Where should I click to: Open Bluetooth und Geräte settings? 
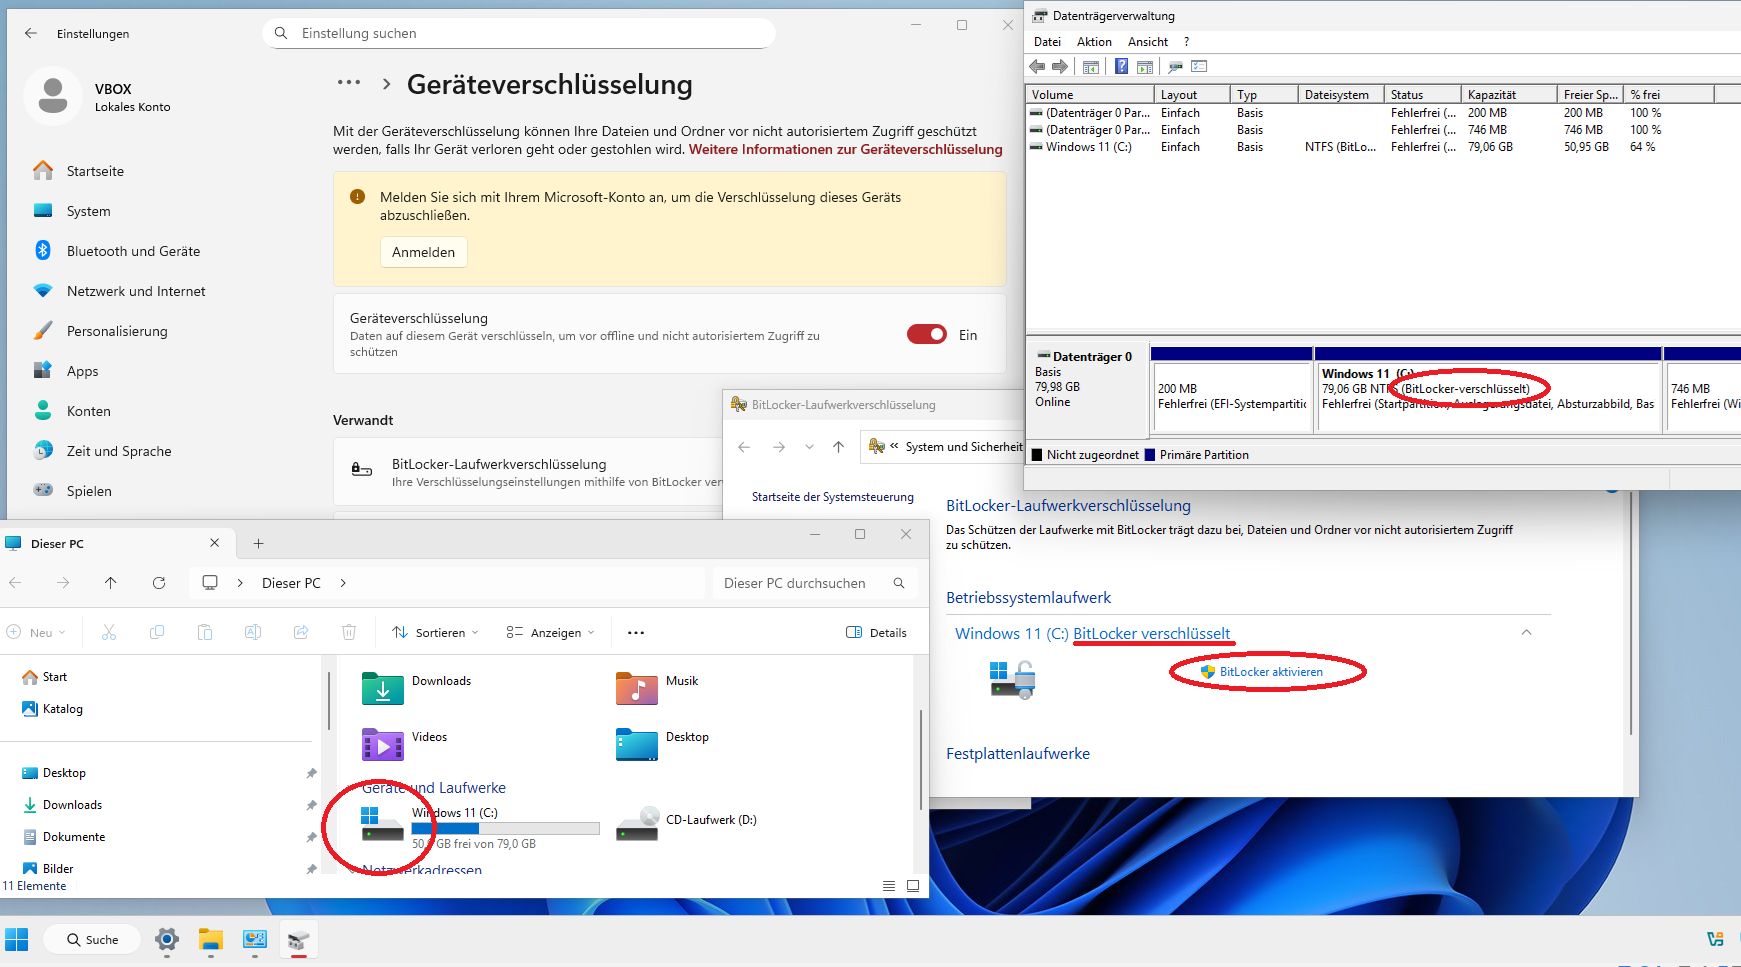click(x=133, y=251)
